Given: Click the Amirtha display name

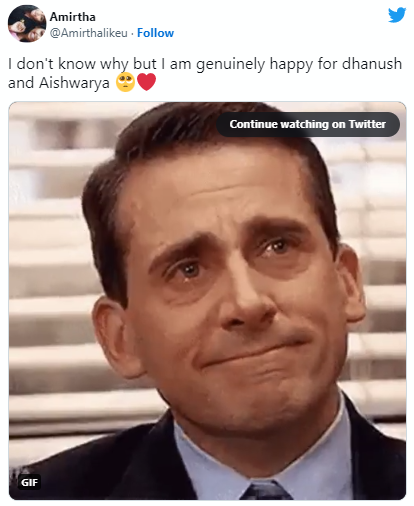Looking at the screenshot, I should click(x=73, y=17).
